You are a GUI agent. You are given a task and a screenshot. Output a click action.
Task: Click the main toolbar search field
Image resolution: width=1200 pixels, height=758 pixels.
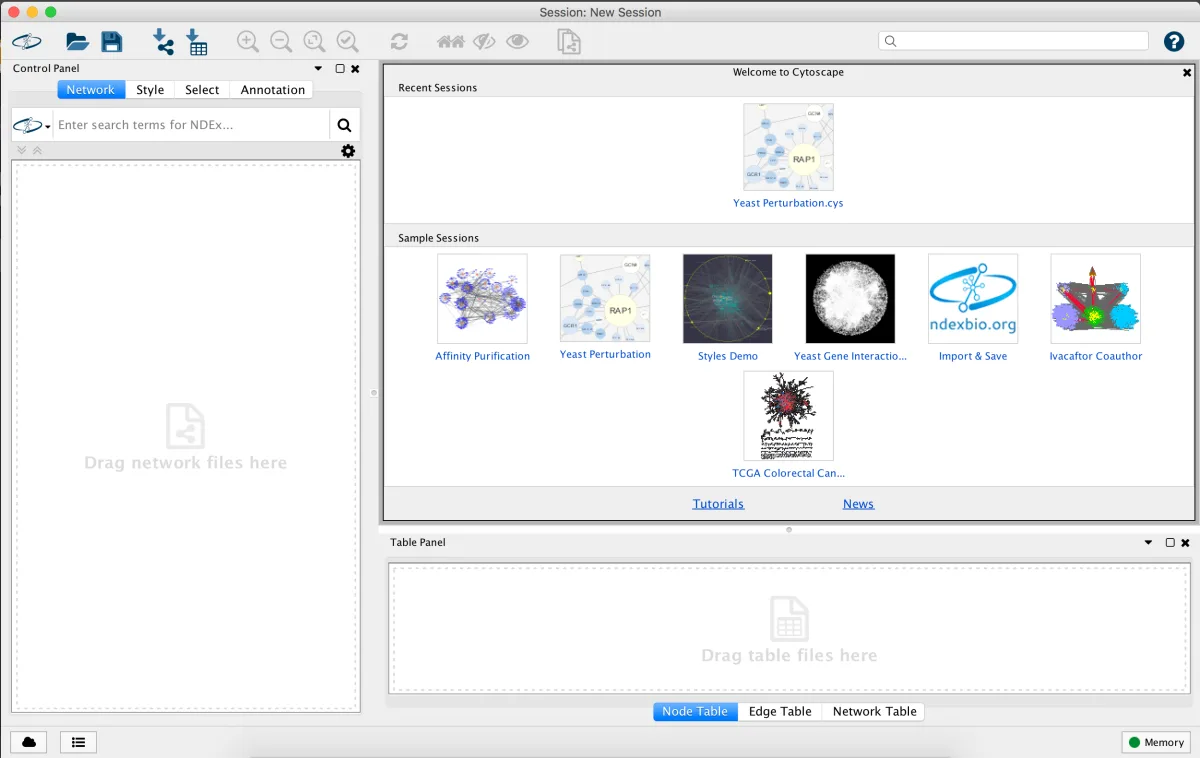(1013, 41)
